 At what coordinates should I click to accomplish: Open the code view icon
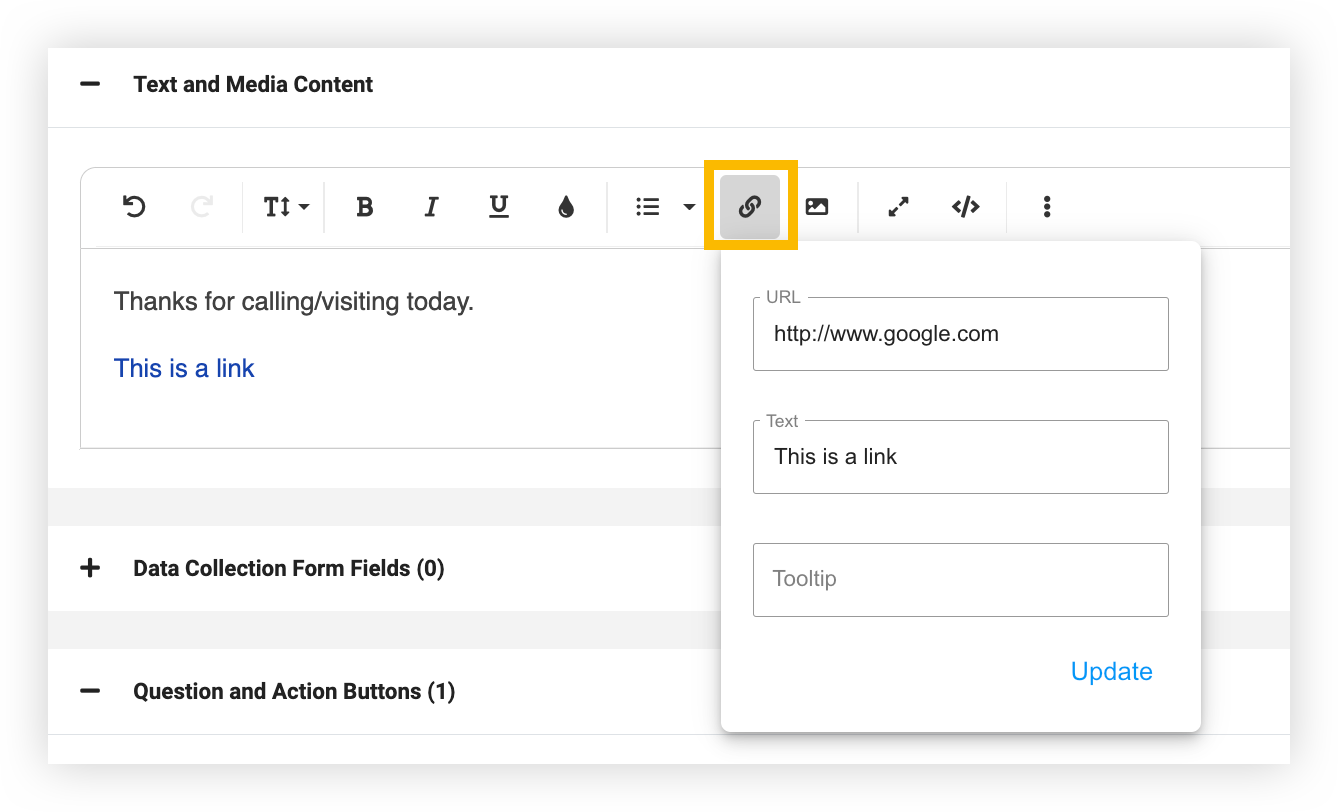click(965, 207)
